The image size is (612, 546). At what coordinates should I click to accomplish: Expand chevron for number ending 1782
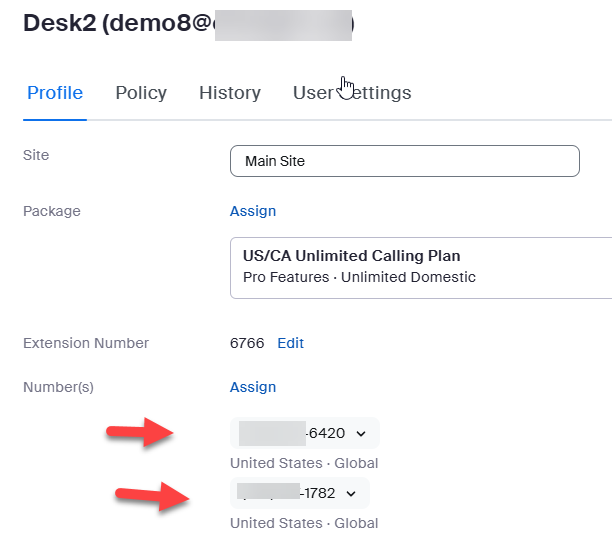(351, 493)
